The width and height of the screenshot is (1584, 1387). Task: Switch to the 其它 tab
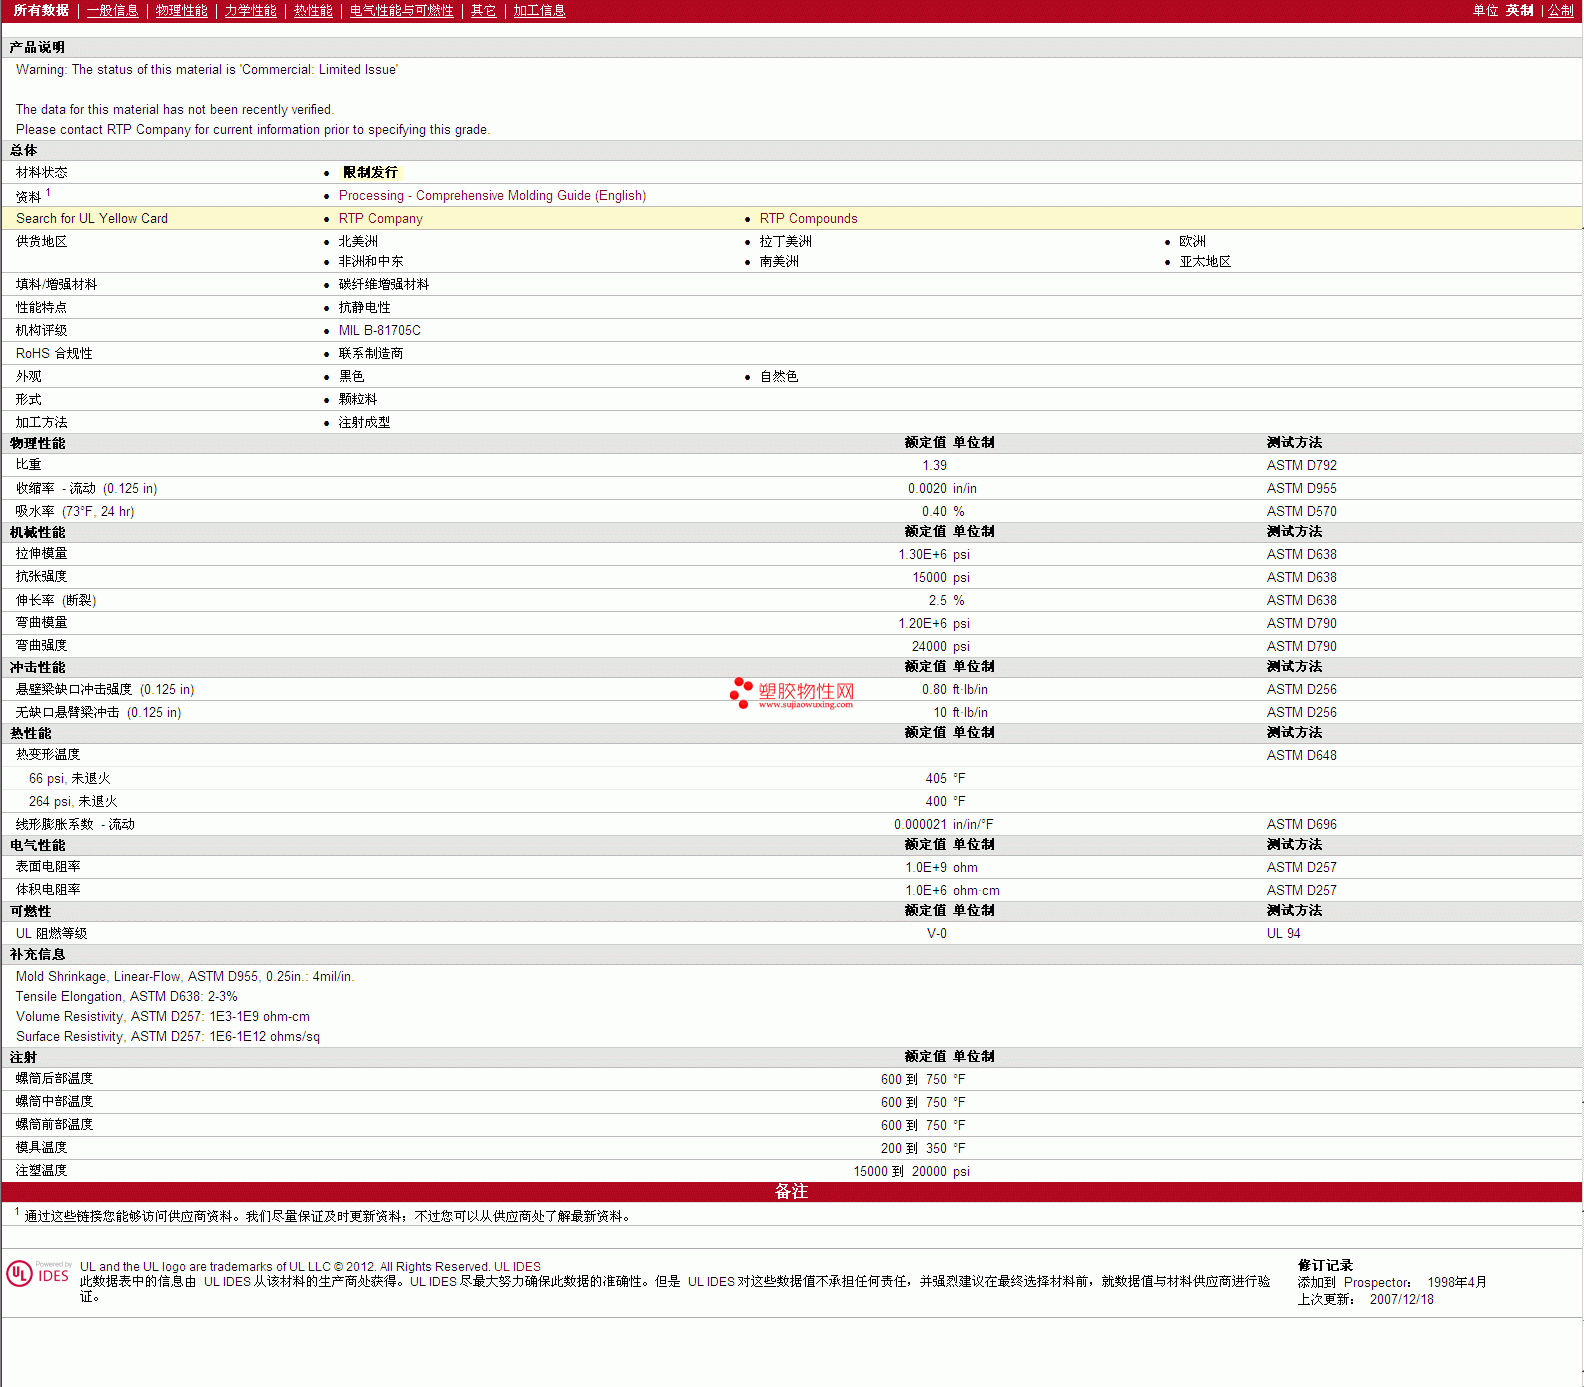click(483, 11)
